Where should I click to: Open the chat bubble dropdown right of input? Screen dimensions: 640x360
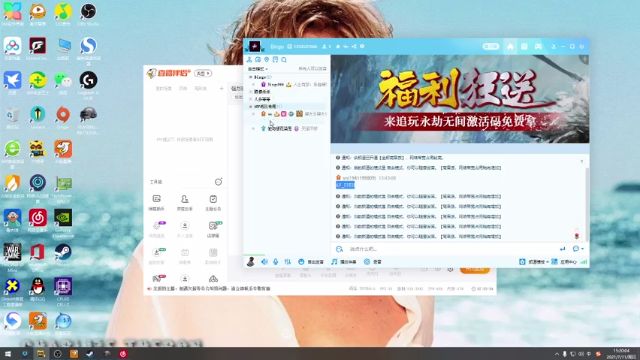point(578,249)
